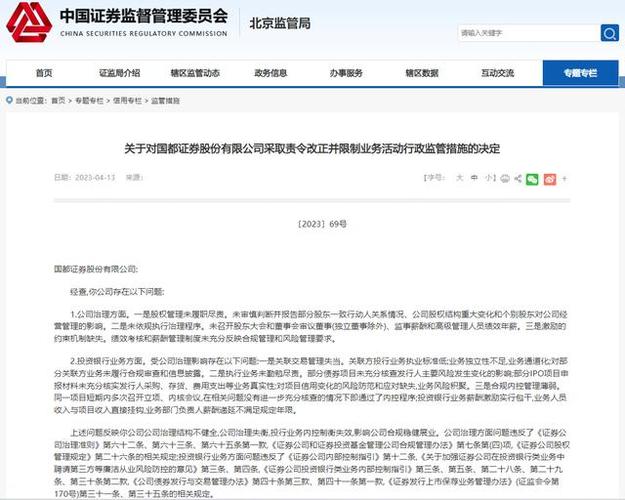Viewport: 625px width, 500px height.
Task: Click the article title about 国都证券
Action: [312, 149]
